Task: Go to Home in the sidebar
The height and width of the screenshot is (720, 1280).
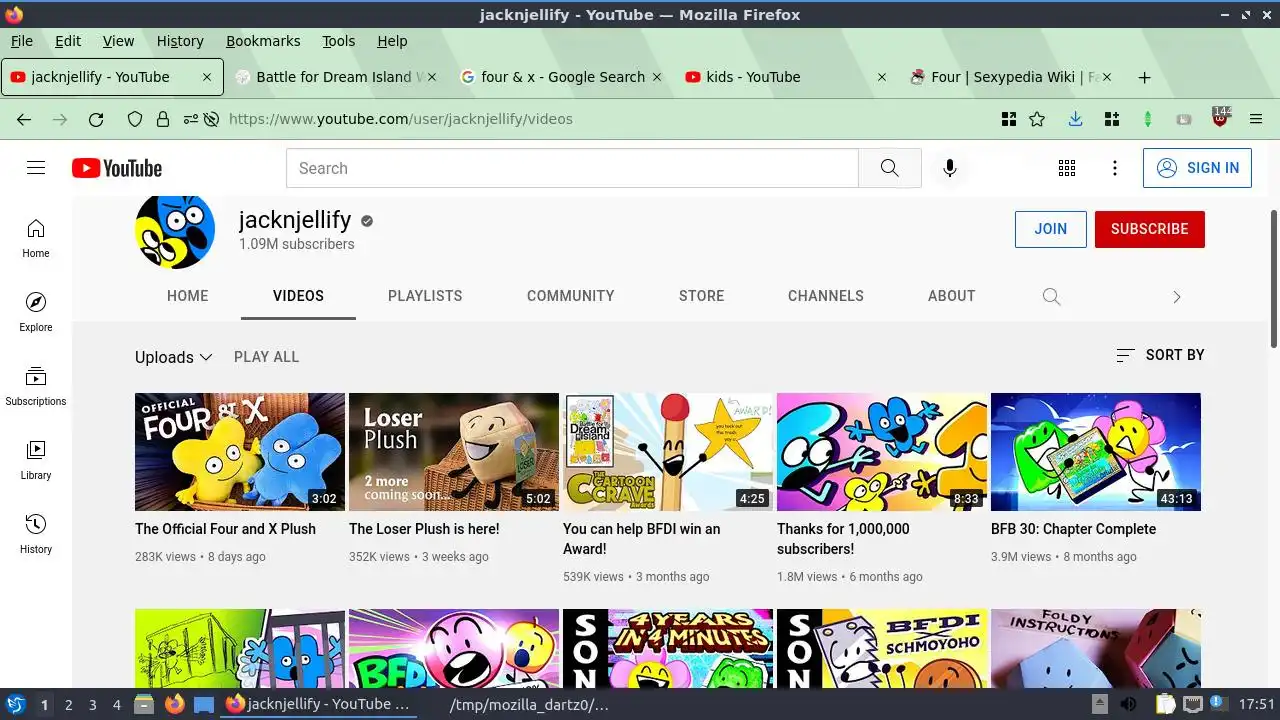Action: coord(36,238)
